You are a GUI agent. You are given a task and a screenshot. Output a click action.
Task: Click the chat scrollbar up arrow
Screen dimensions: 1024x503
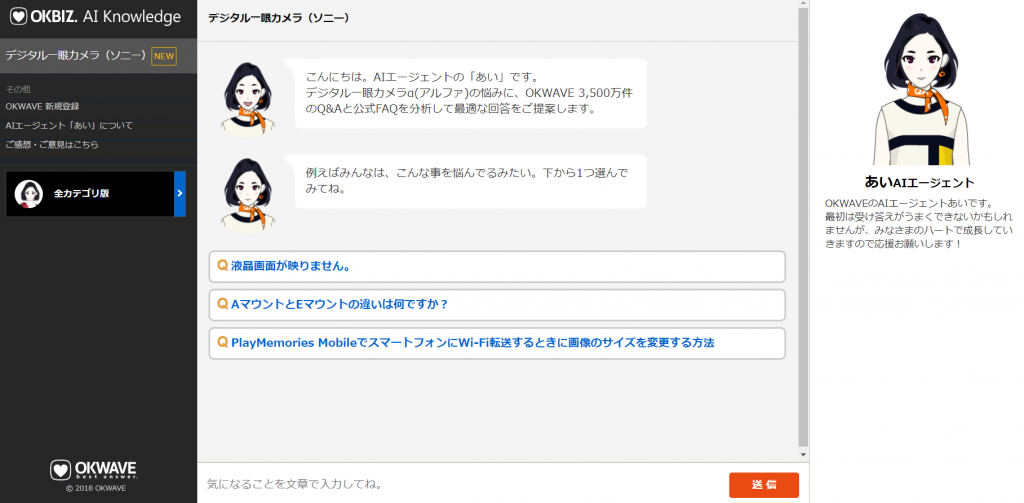pyautogui.click(x=803, y=4)
